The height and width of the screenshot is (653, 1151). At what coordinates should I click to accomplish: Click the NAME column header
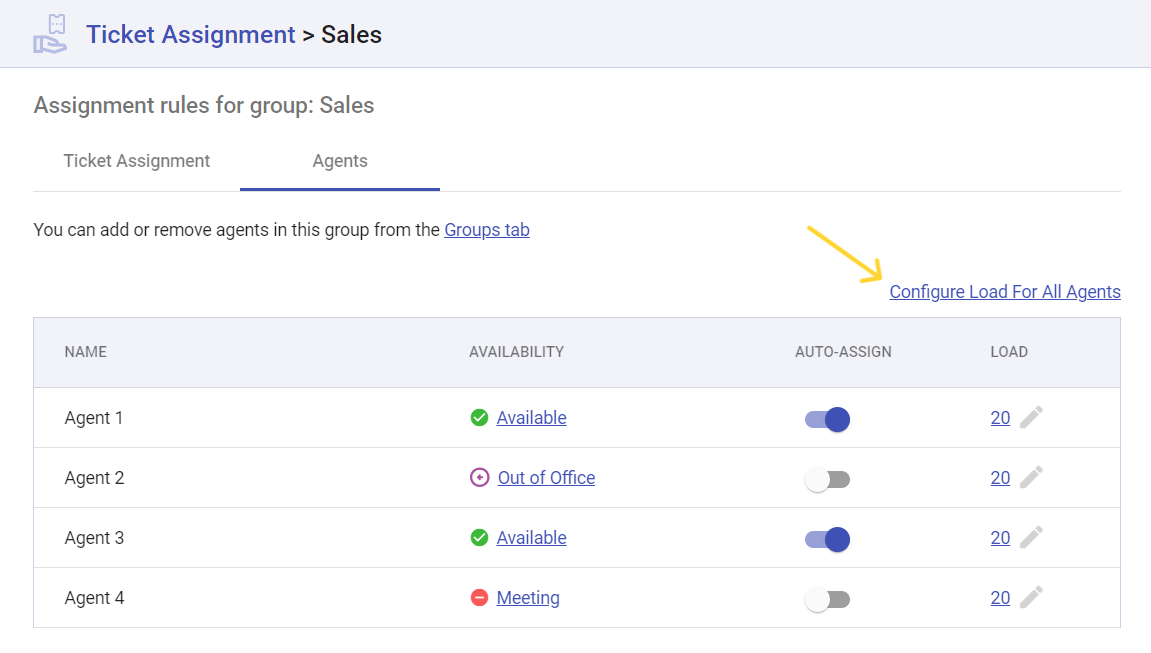pos(85,351)
